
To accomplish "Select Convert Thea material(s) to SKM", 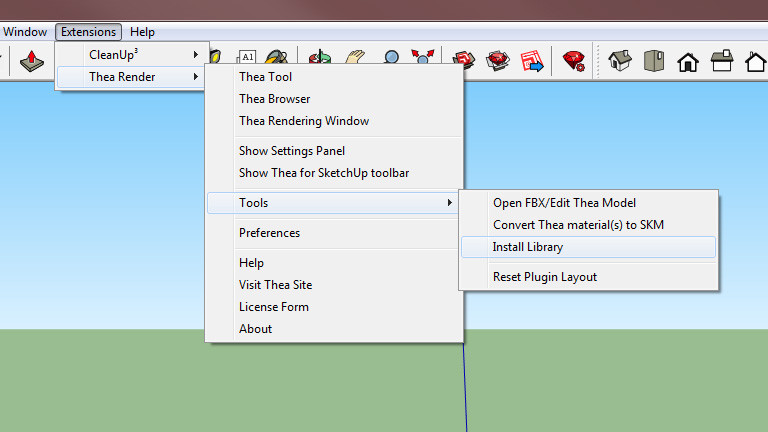I will (588, 225).
